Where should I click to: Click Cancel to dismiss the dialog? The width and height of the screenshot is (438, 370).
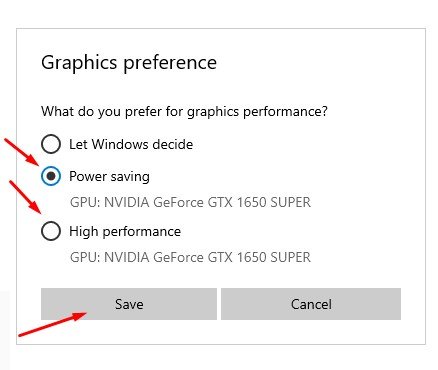pyautogui.click(x=311, y=304)
